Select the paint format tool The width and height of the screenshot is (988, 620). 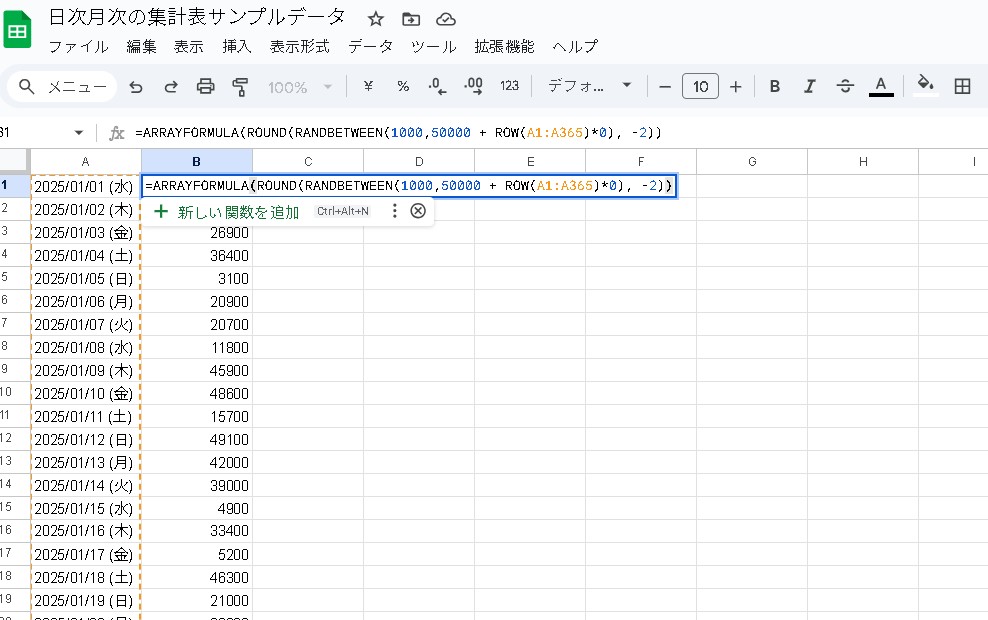240,87
